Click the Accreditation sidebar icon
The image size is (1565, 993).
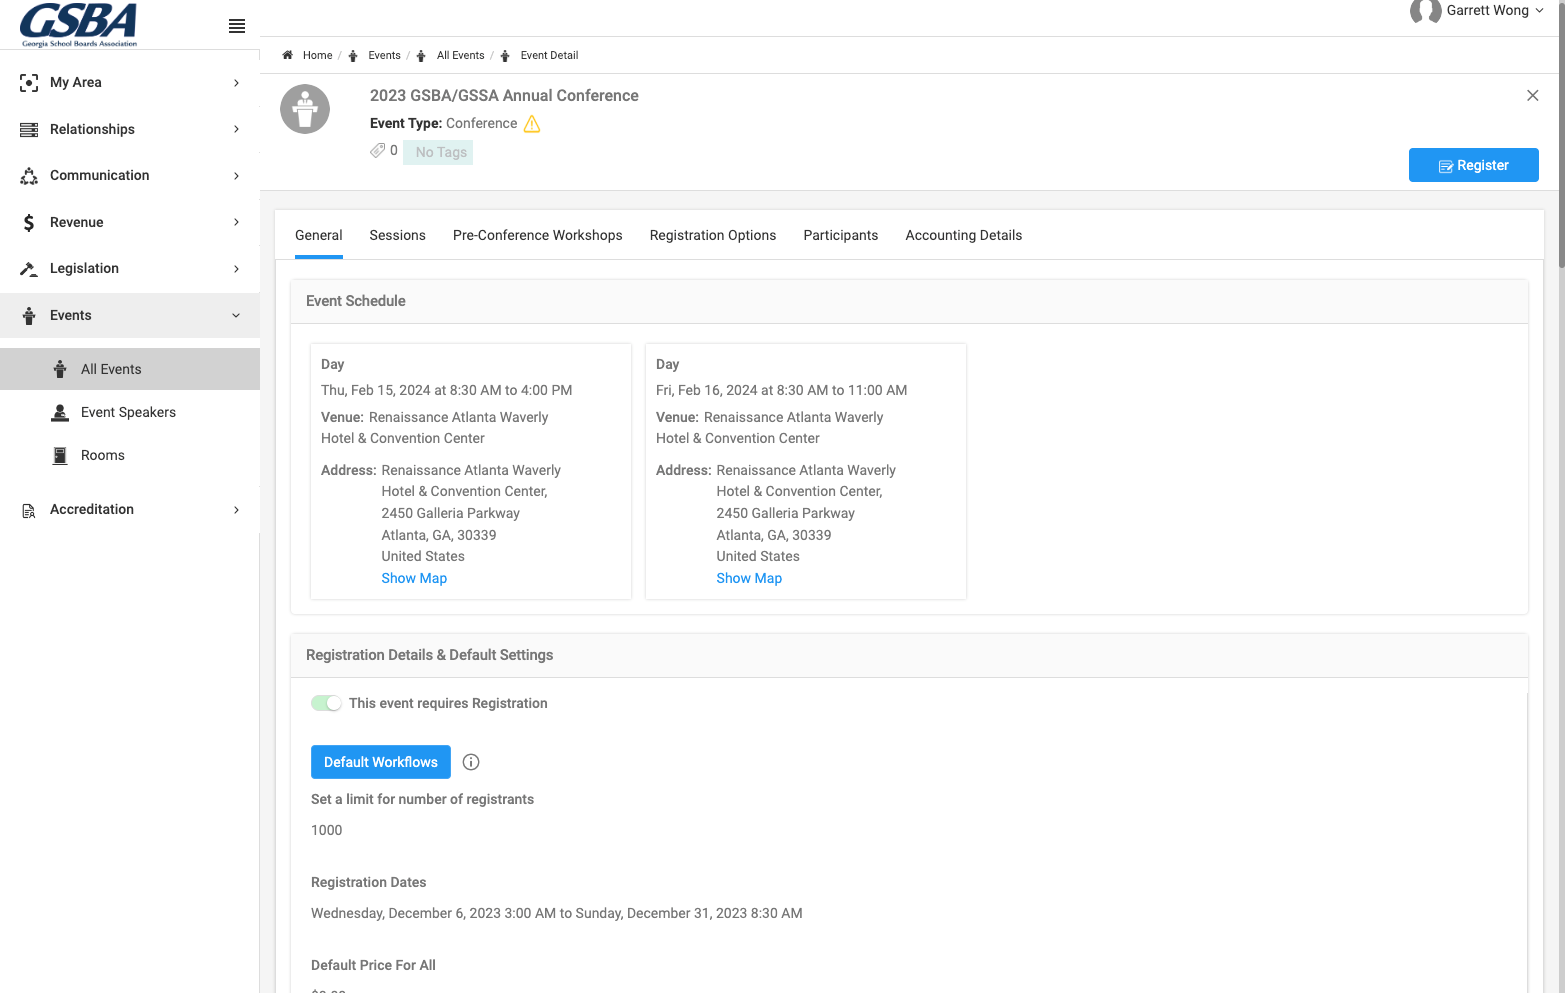point(29,510)
